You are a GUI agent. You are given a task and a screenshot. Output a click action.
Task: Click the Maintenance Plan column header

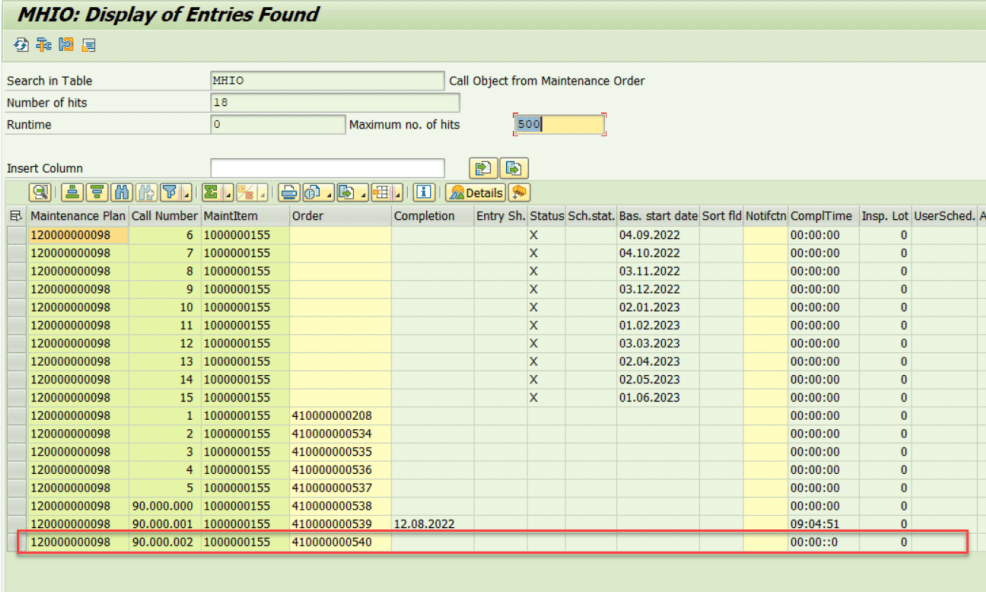point(78,216)
